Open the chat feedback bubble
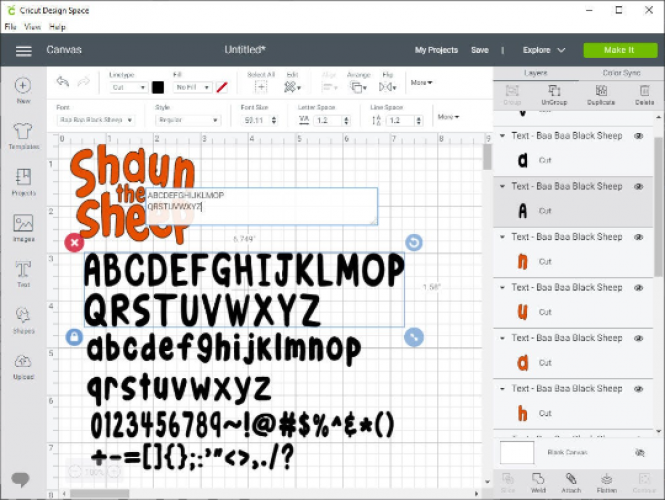Viewport: 665px width, 500px height. point(20,479)
